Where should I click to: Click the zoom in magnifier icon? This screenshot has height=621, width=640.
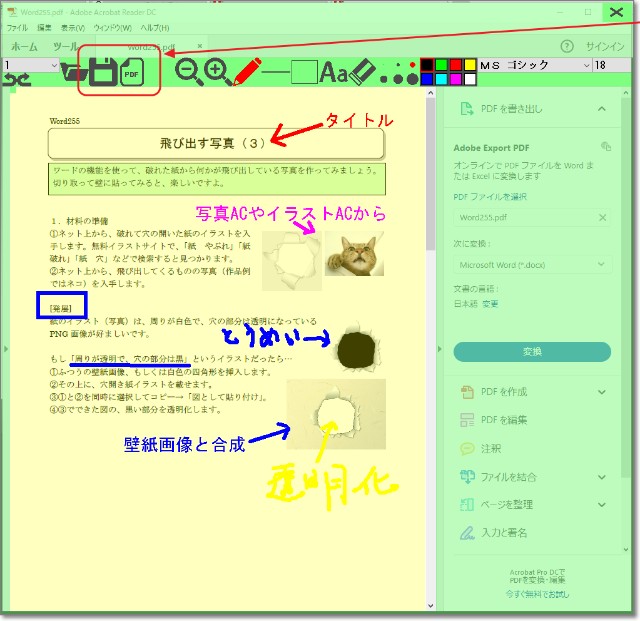click(216, 71)
